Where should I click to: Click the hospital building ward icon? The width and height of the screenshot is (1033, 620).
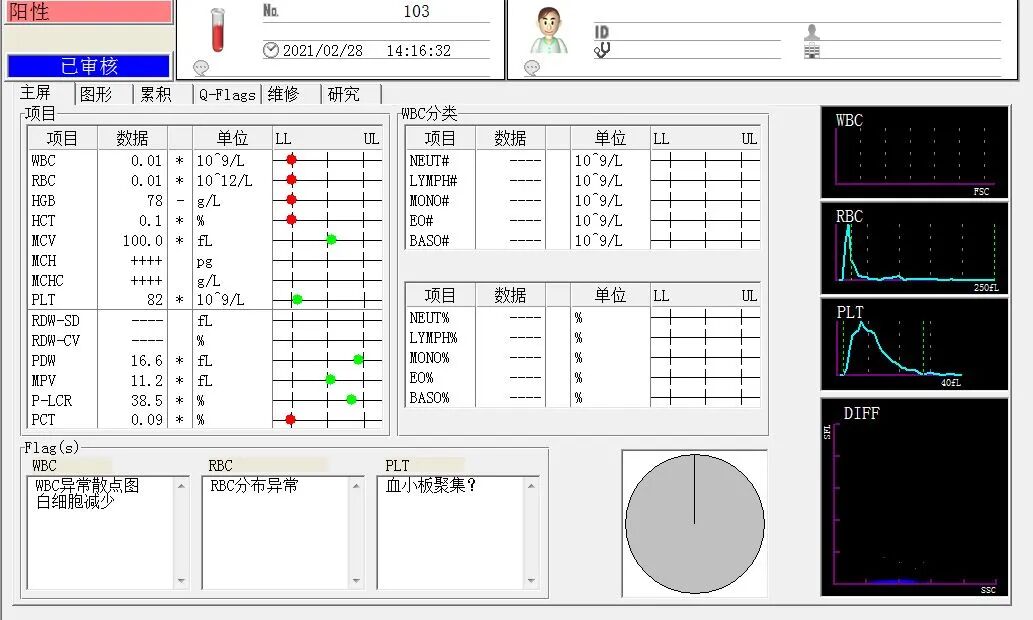[x=812, y=51]
